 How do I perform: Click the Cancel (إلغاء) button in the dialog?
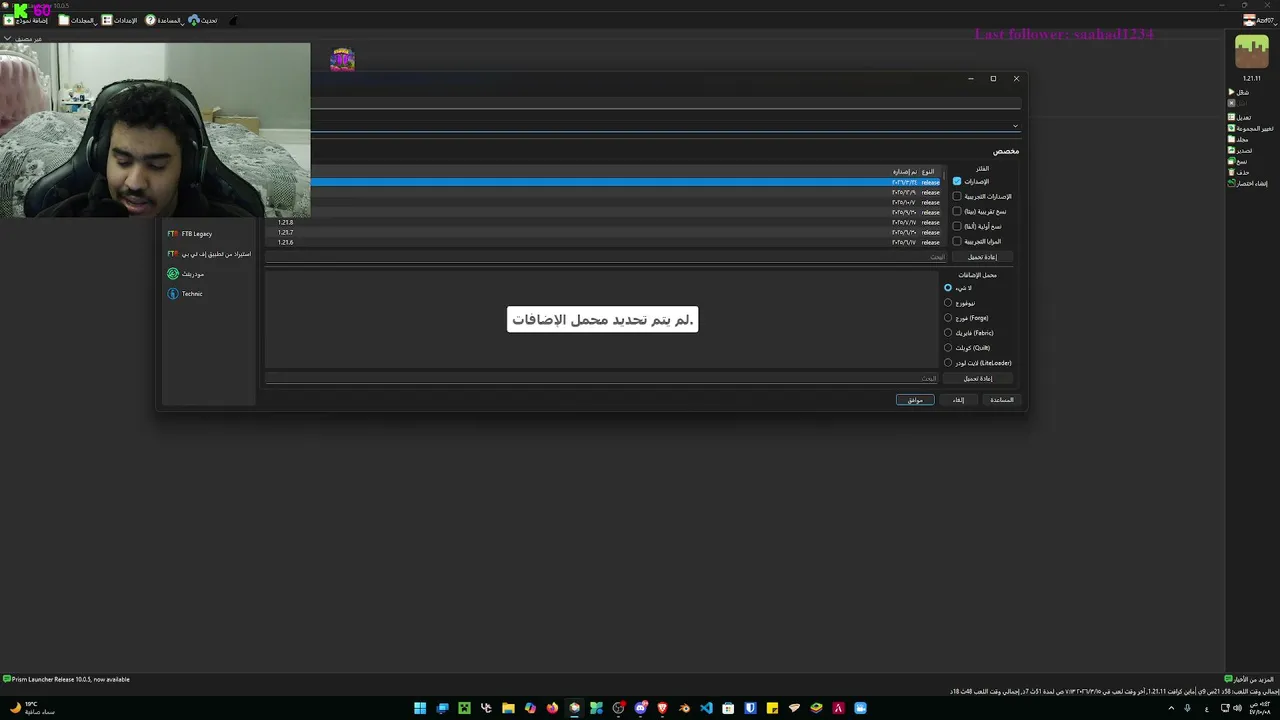point(958,400)
